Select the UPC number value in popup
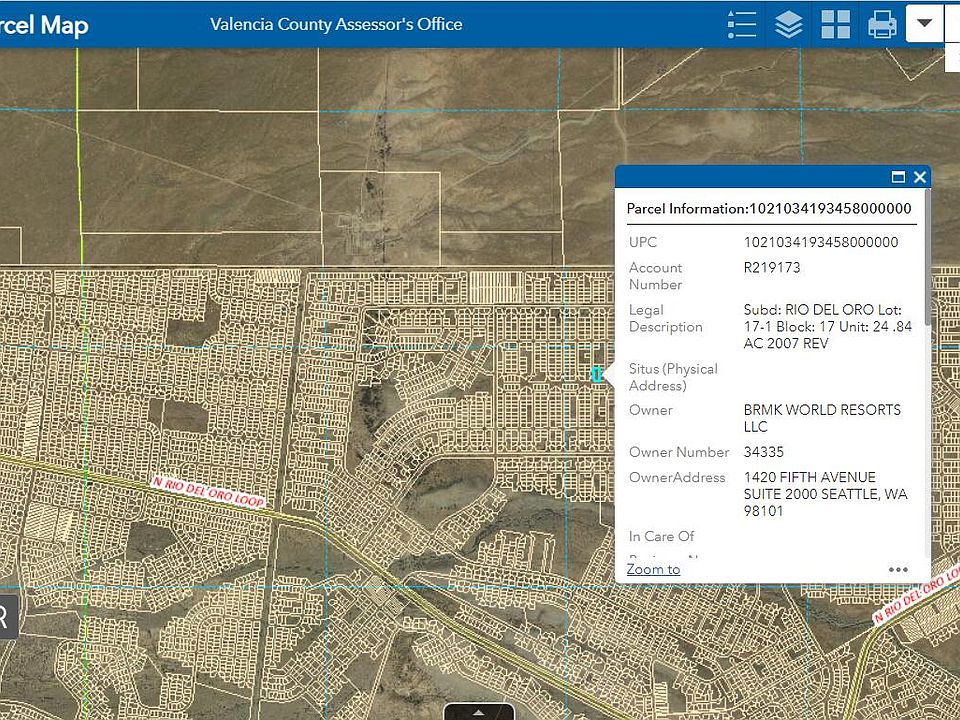The width and height of the screenshot is (960, 720). click(821, 242)
